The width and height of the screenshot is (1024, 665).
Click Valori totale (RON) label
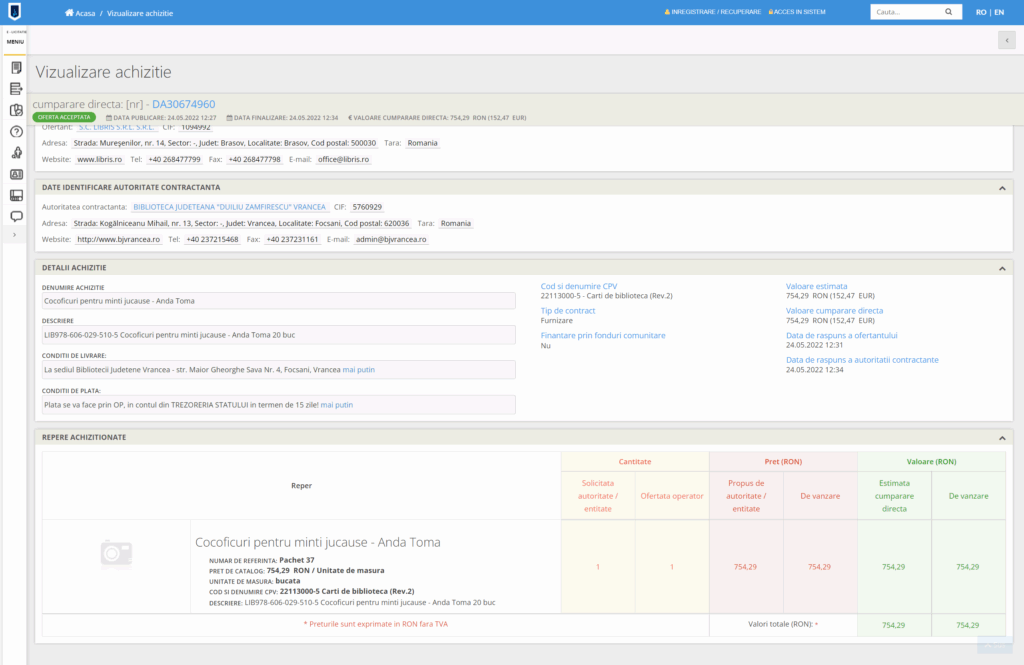pos(783,624)
